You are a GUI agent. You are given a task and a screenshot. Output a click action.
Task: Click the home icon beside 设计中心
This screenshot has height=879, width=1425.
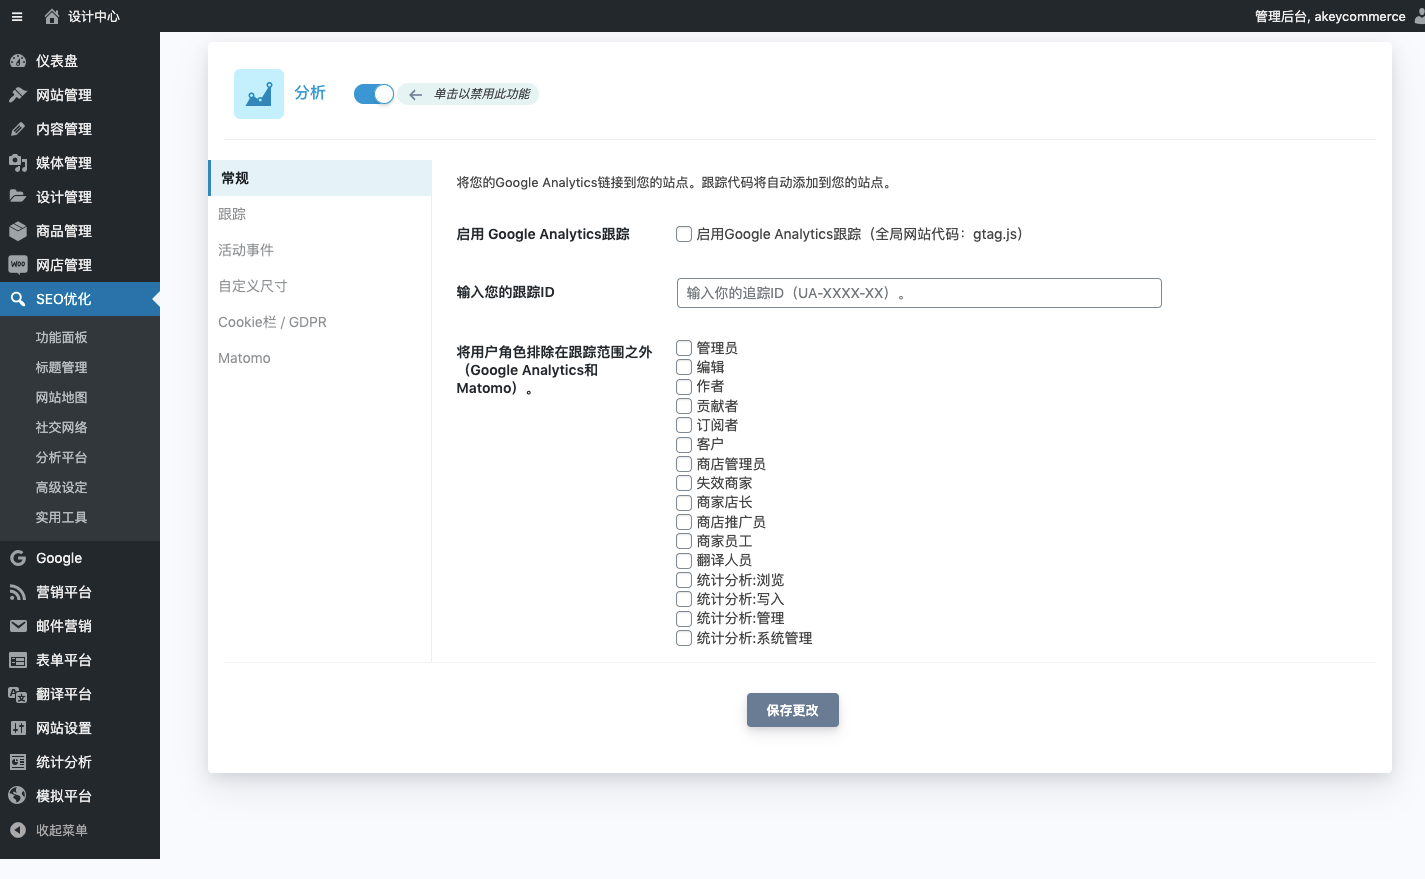(x=52, y=16)
